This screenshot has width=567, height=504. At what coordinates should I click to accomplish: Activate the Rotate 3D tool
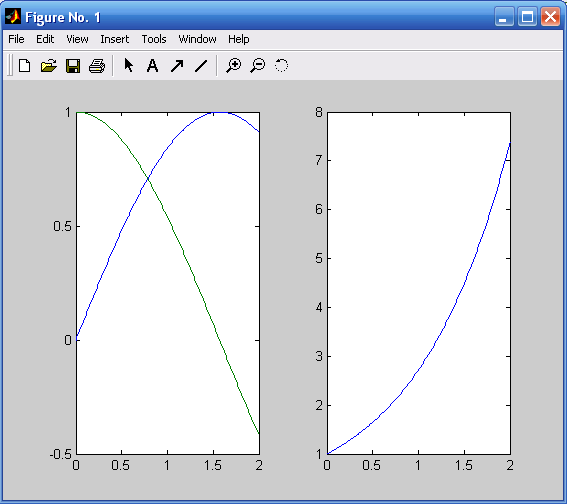(x=281, y=66)
